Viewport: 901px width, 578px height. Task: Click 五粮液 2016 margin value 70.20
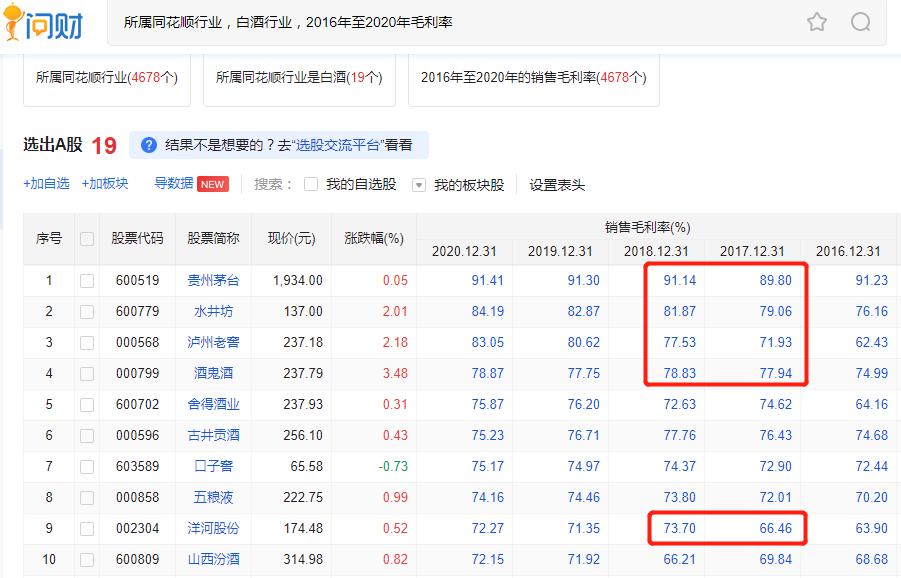click(x=872, y=498)
